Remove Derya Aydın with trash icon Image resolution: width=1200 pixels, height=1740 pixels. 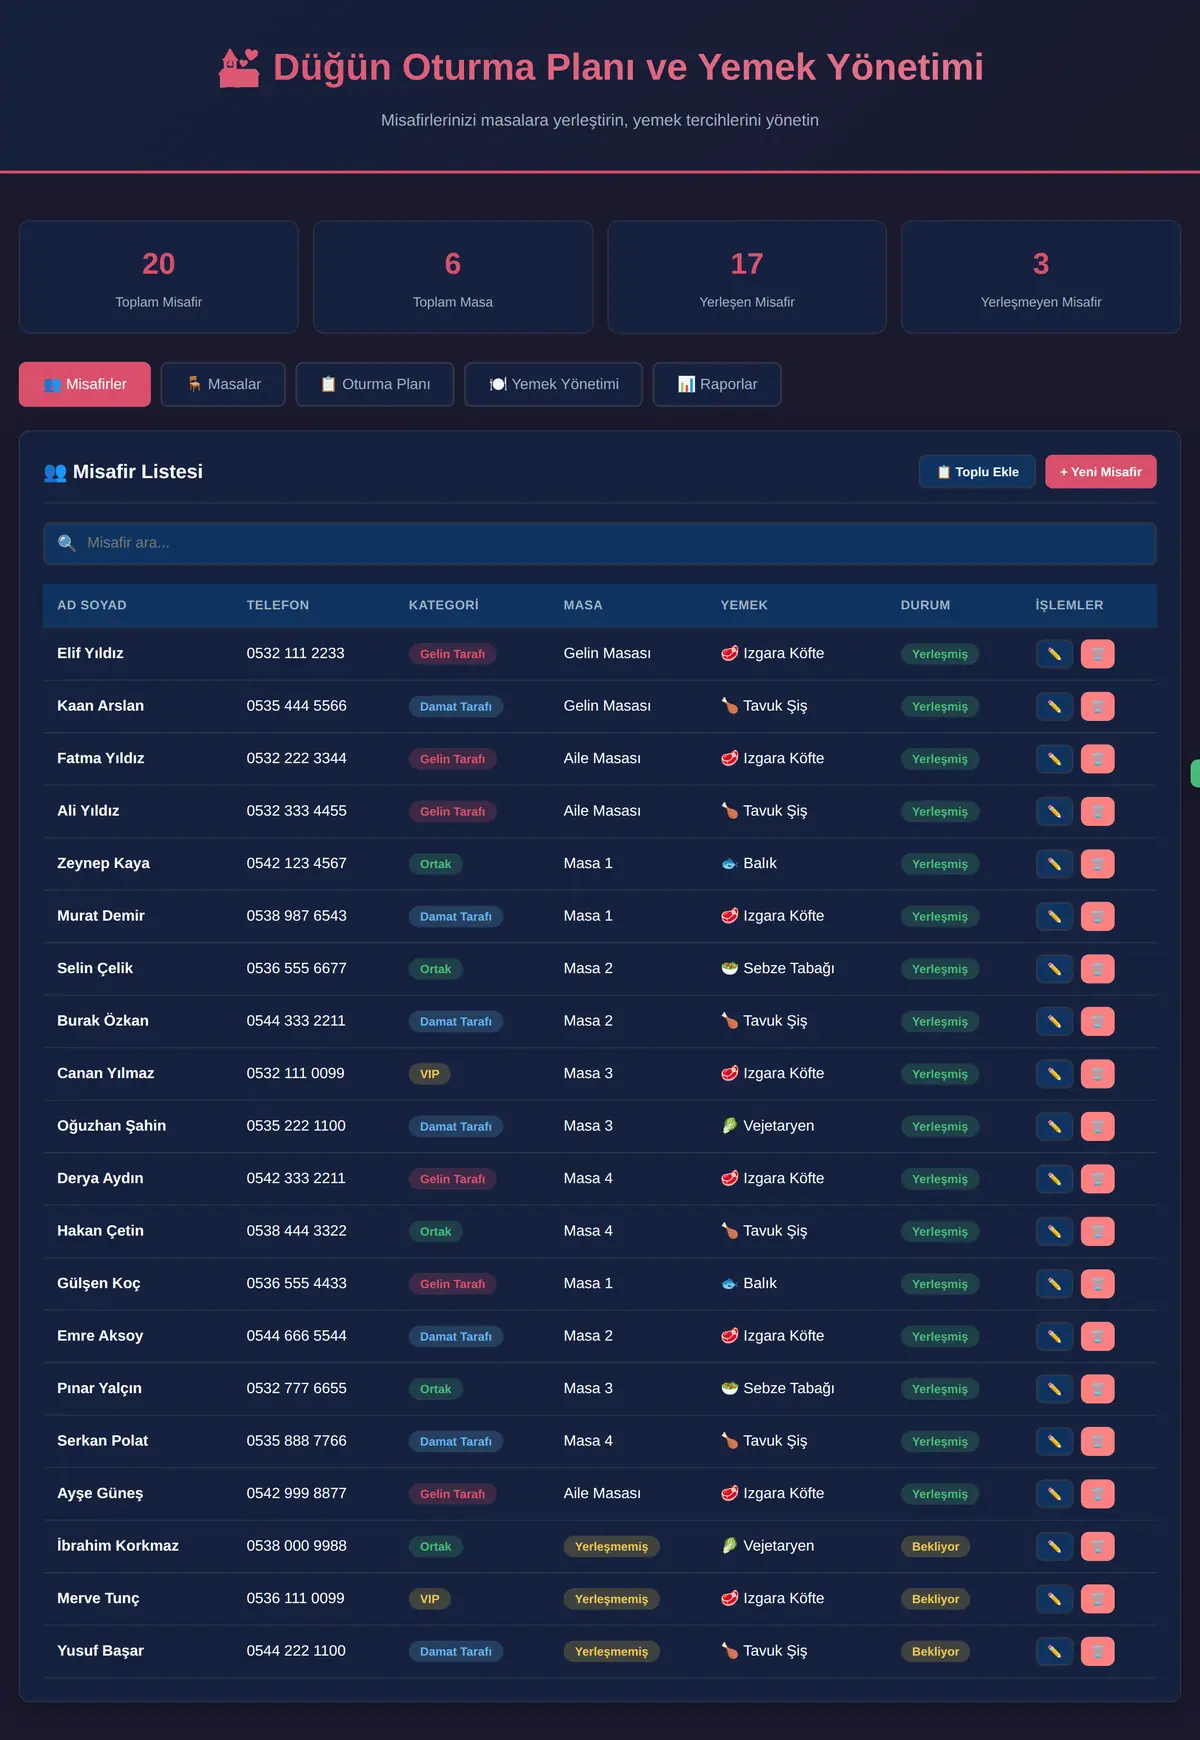point(1098,1179)
